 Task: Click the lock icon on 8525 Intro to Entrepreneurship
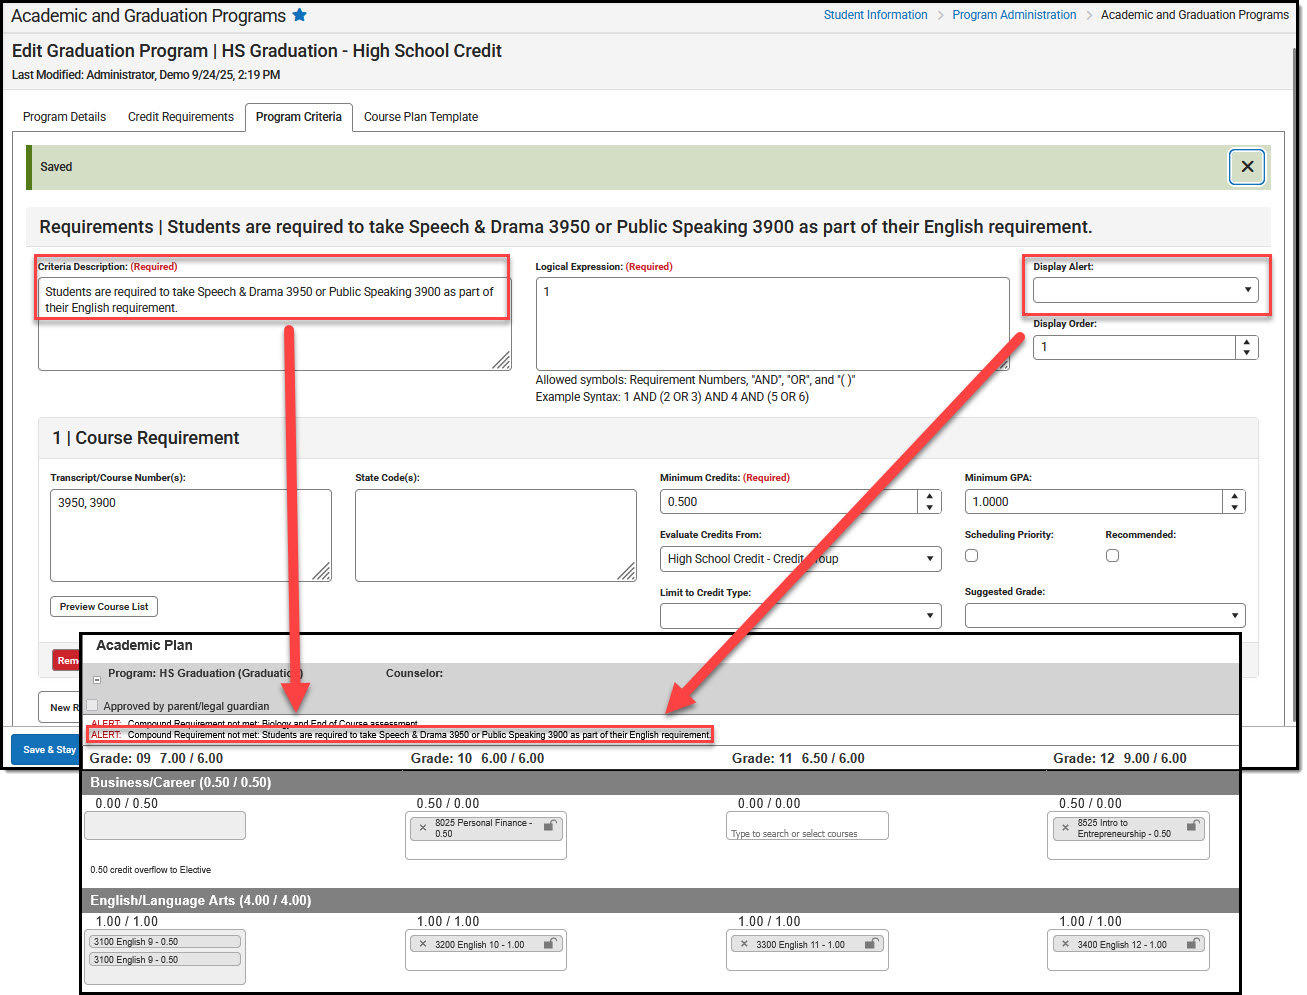click(x=1192, y=829)
